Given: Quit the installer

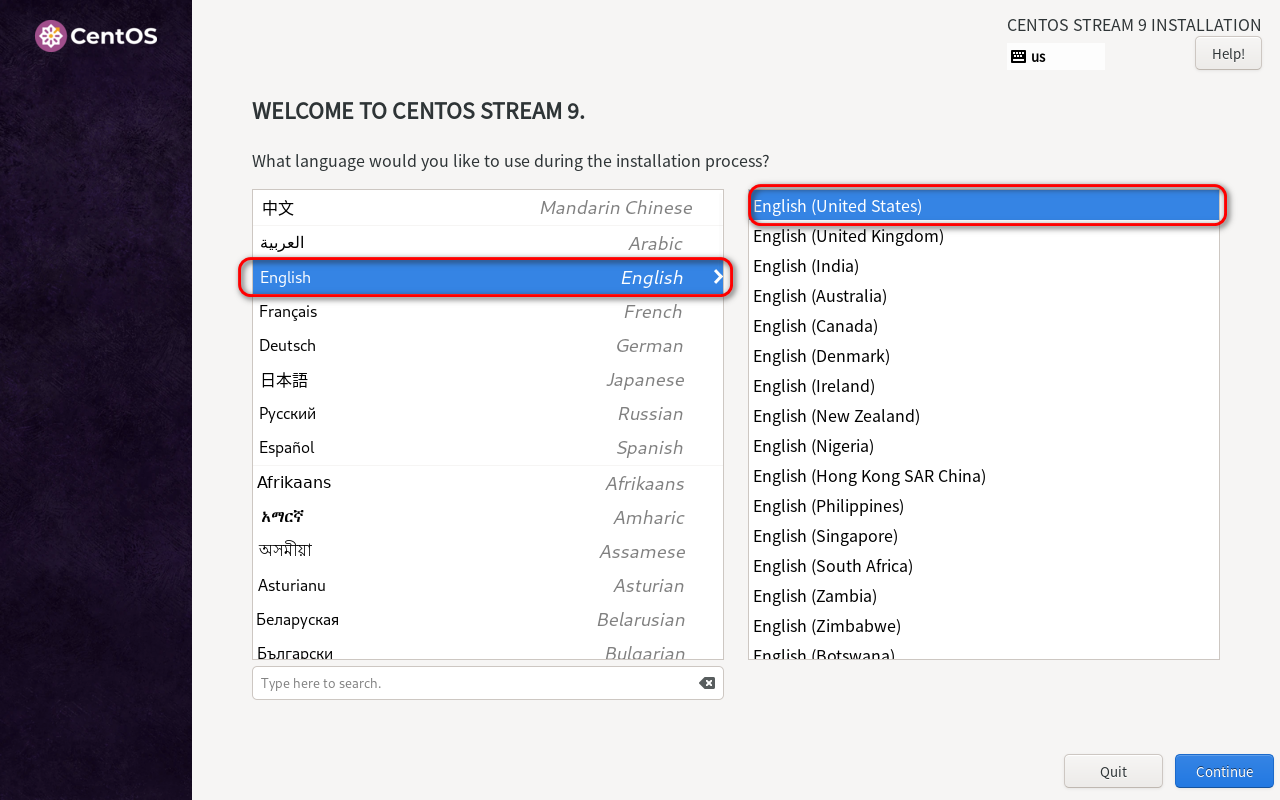Looking at the screenshot, I should pos(1113,771).
